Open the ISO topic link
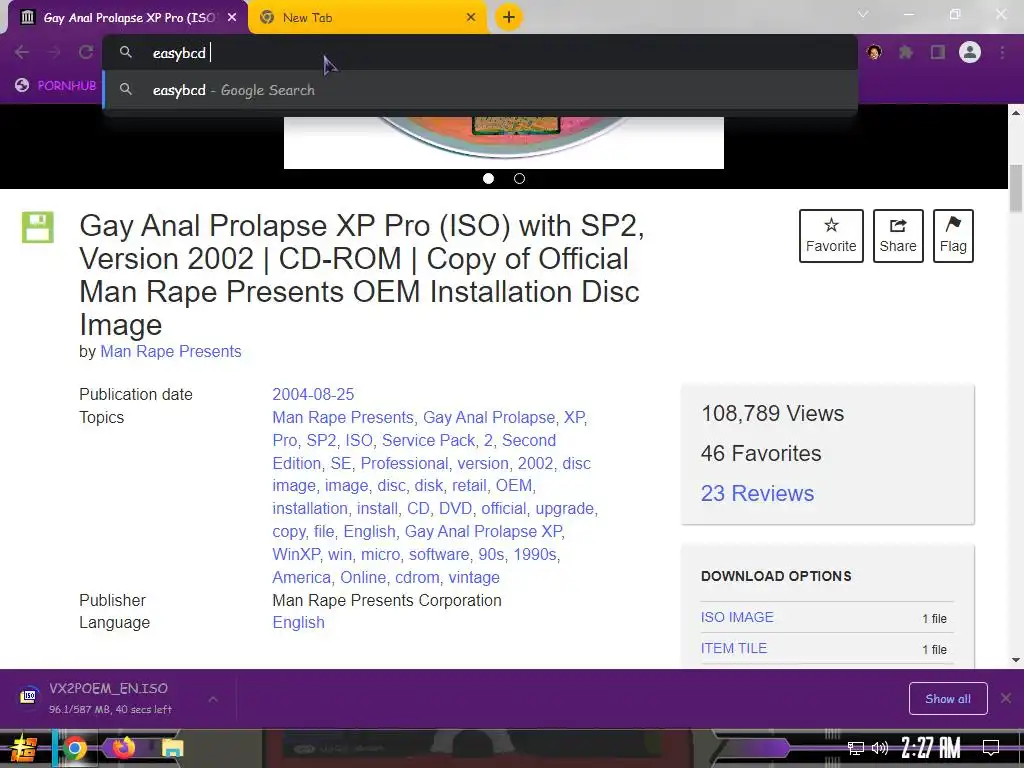The height and width of the screenshot is (768, 1024). [359, 440]
